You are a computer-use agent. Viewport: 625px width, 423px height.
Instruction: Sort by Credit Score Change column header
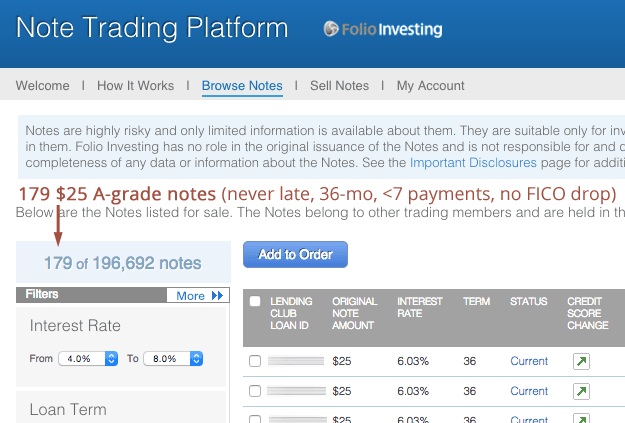[588, 313]
